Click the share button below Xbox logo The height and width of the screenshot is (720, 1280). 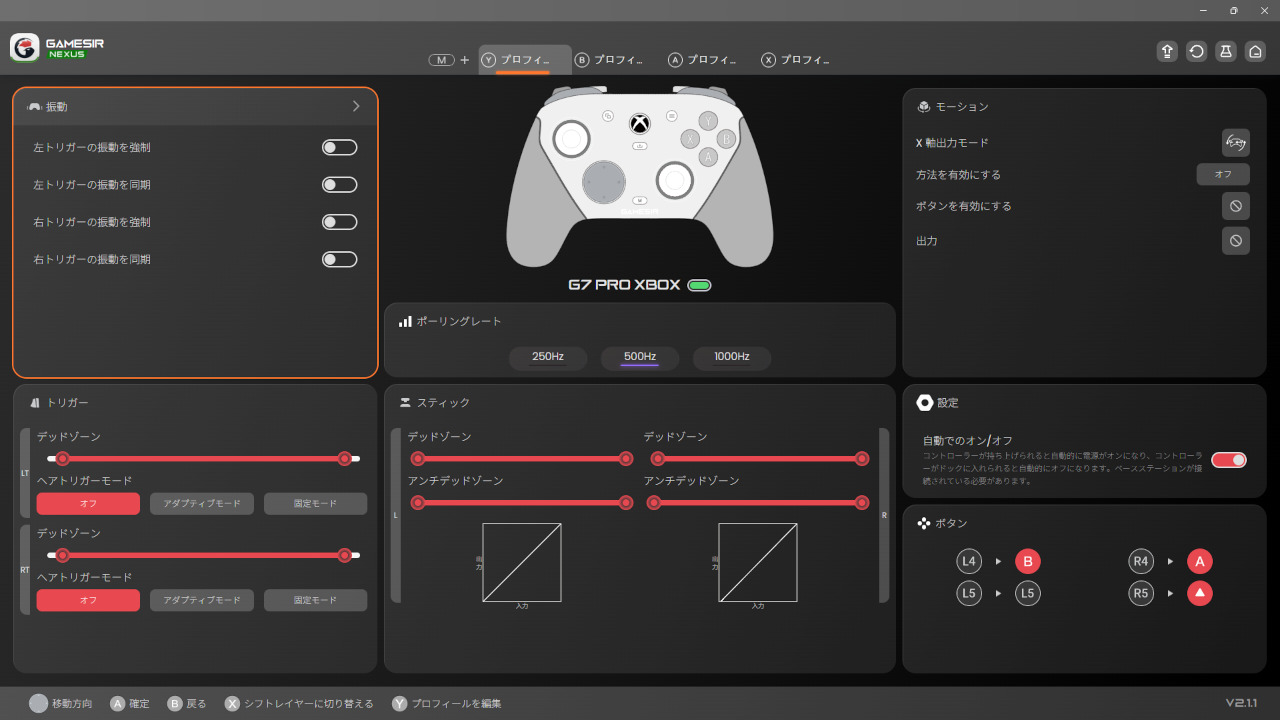coord(640,146)
